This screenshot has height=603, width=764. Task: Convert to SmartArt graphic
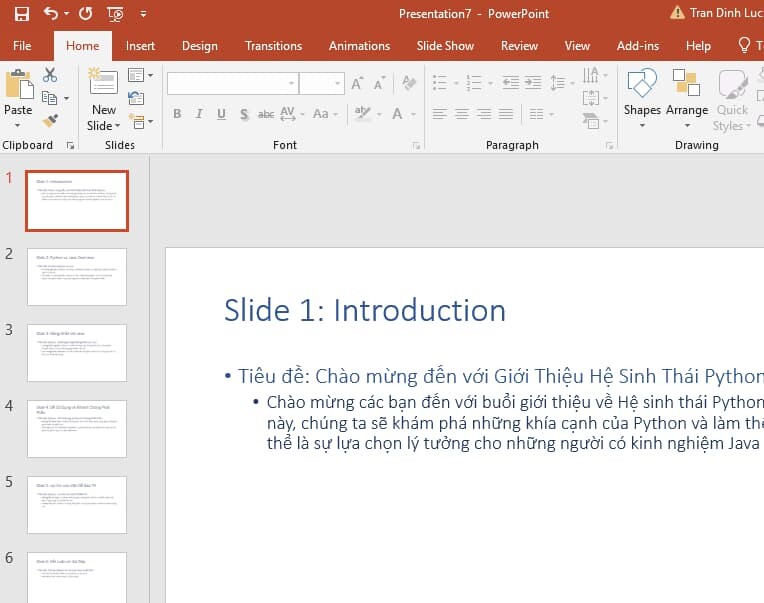coord(595,120)
